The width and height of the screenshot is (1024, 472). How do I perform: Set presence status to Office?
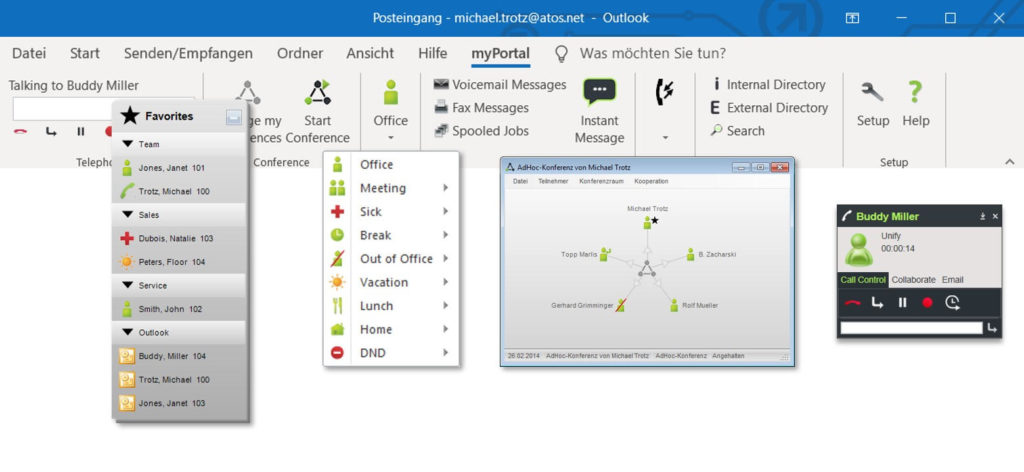[391, 165]
